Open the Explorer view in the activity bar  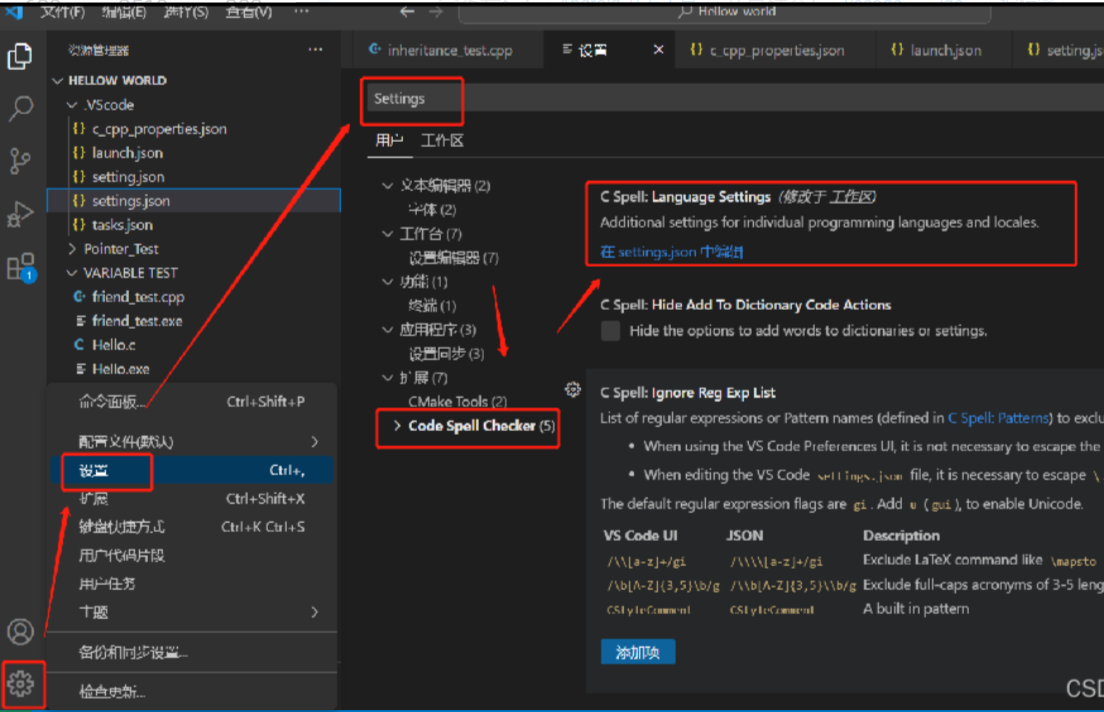pyautogui.click(x=19, y=57)
